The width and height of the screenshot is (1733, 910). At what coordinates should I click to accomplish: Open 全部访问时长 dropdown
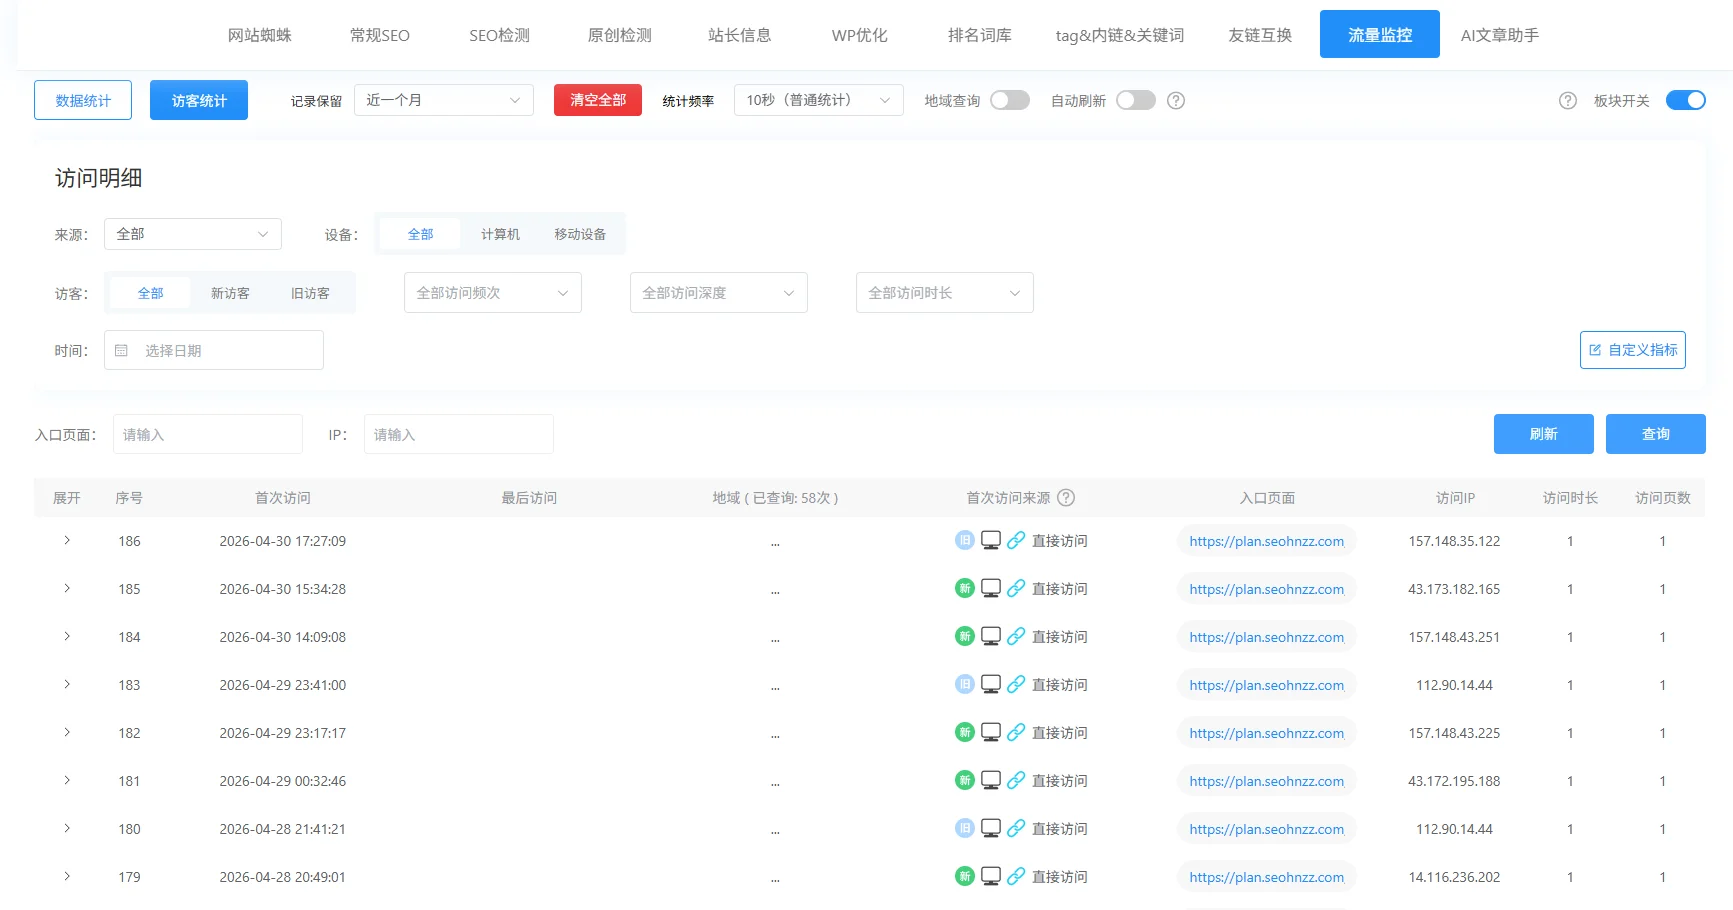point(945,293)
